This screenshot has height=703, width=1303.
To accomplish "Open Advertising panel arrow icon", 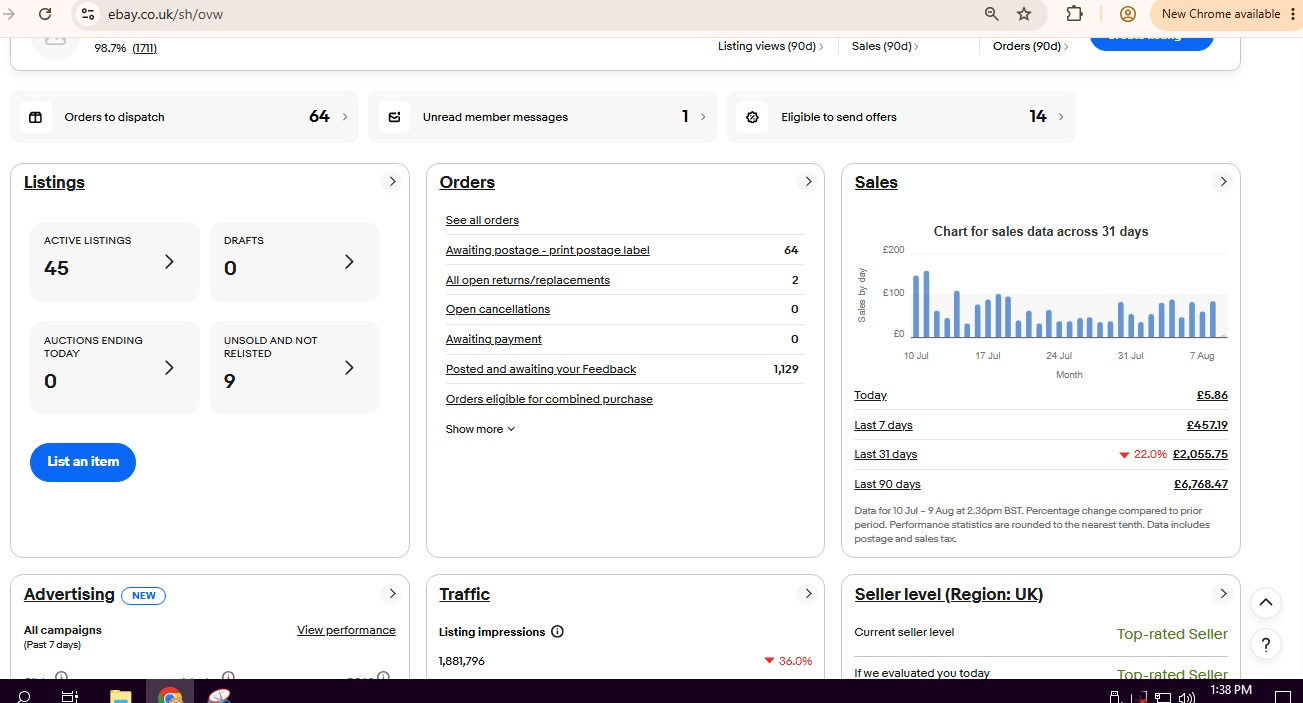I will pos(392,594).
